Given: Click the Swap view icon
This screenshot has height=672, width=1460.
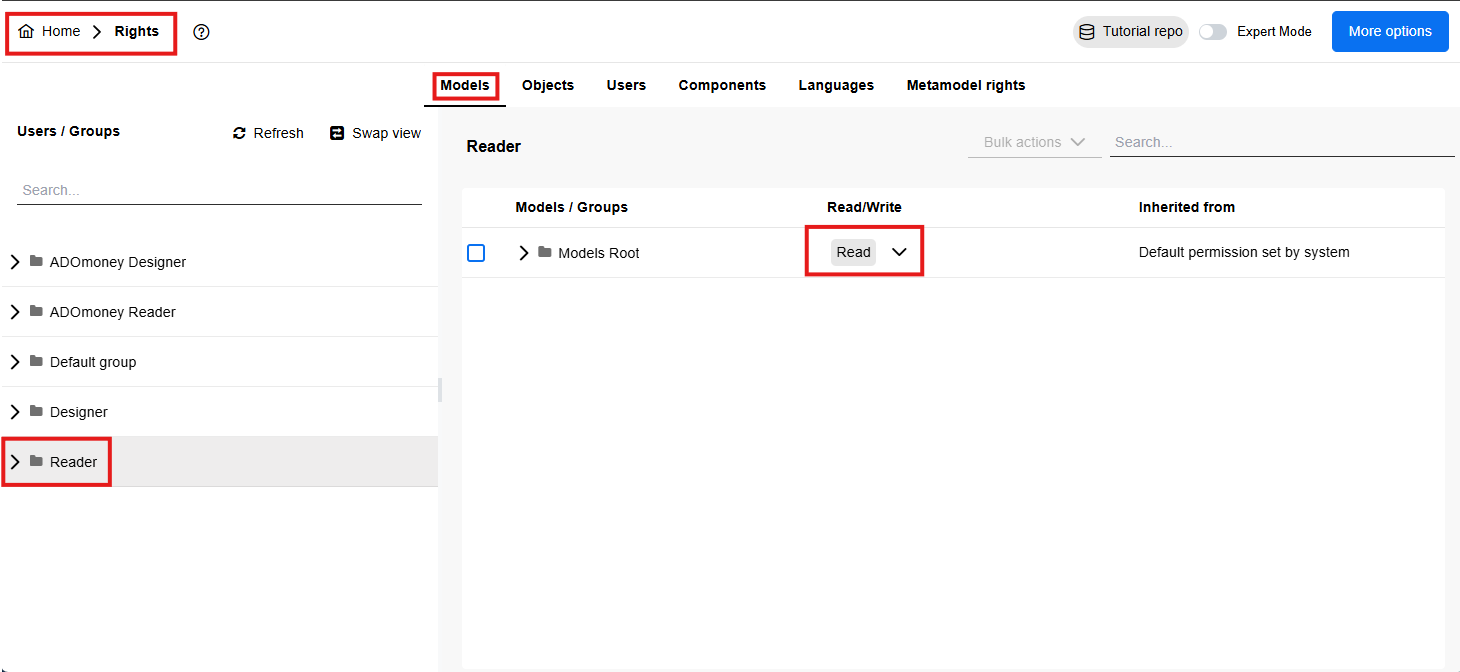Looking at the screenshot, I should [x=337, y=133].
